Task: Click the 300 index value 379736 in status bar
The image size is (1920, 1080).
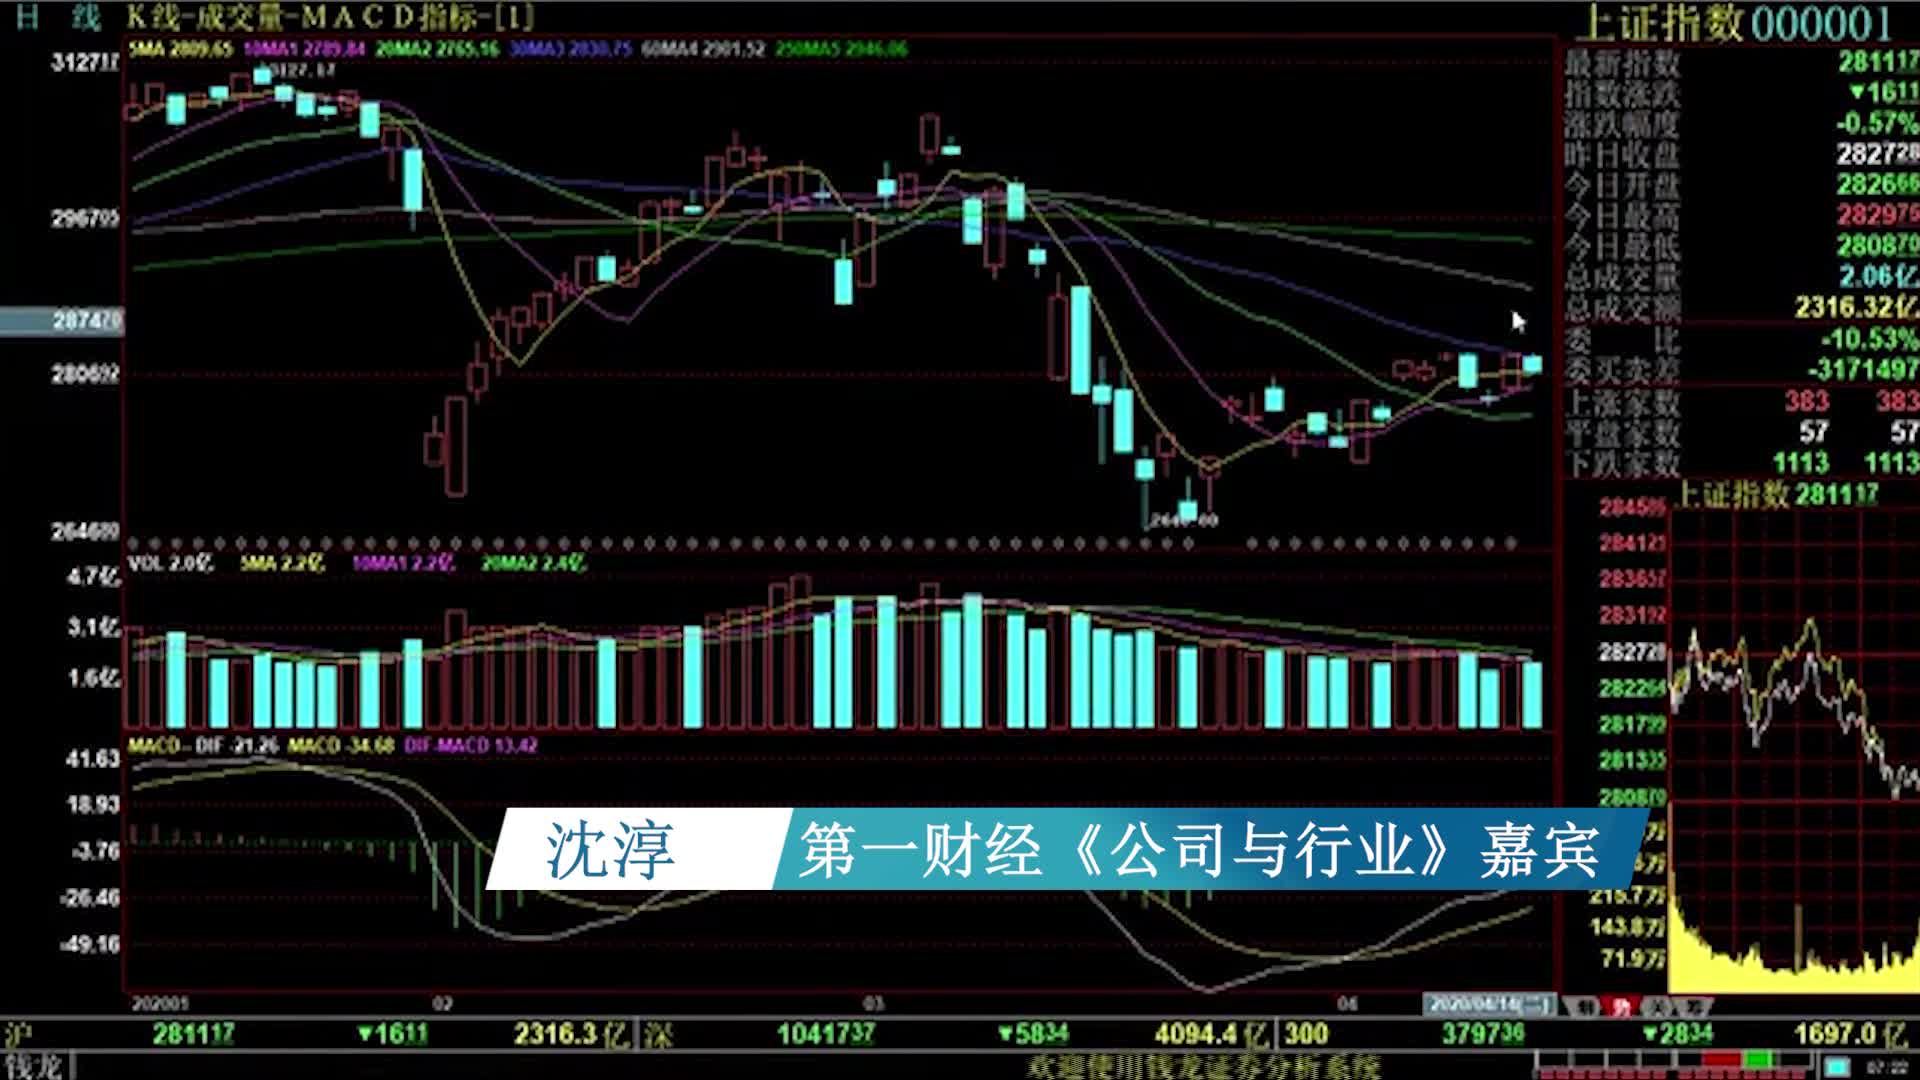Action: 1483,1033
